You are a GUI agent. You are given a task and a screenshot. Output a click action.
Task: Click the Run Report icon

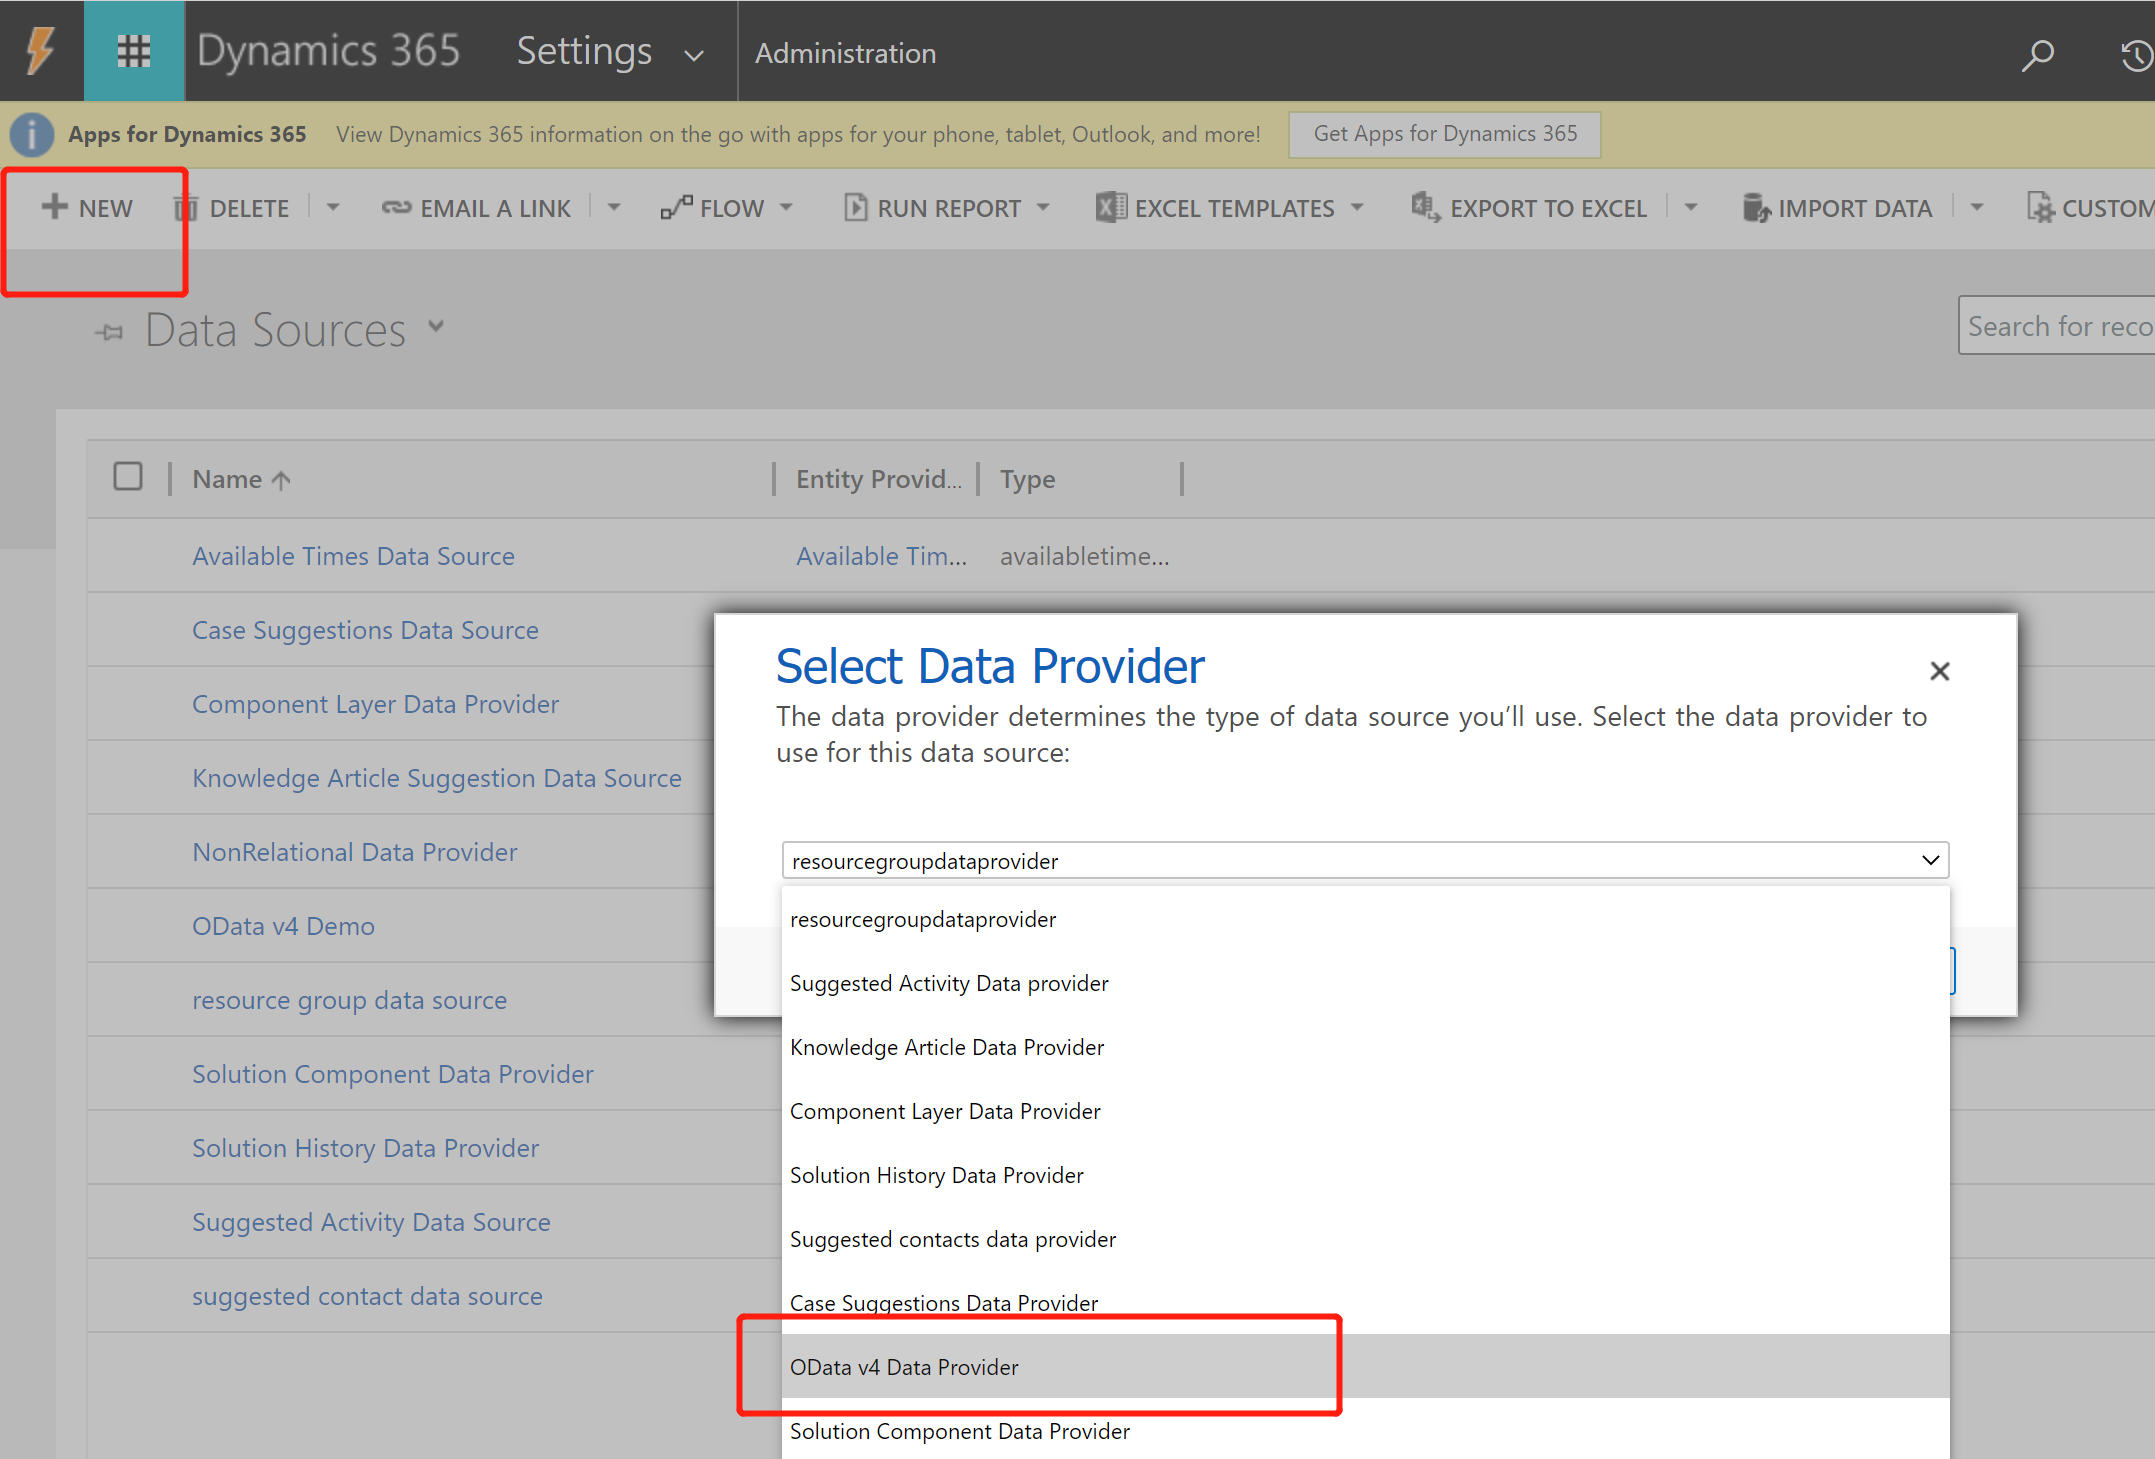click(856, 207)
